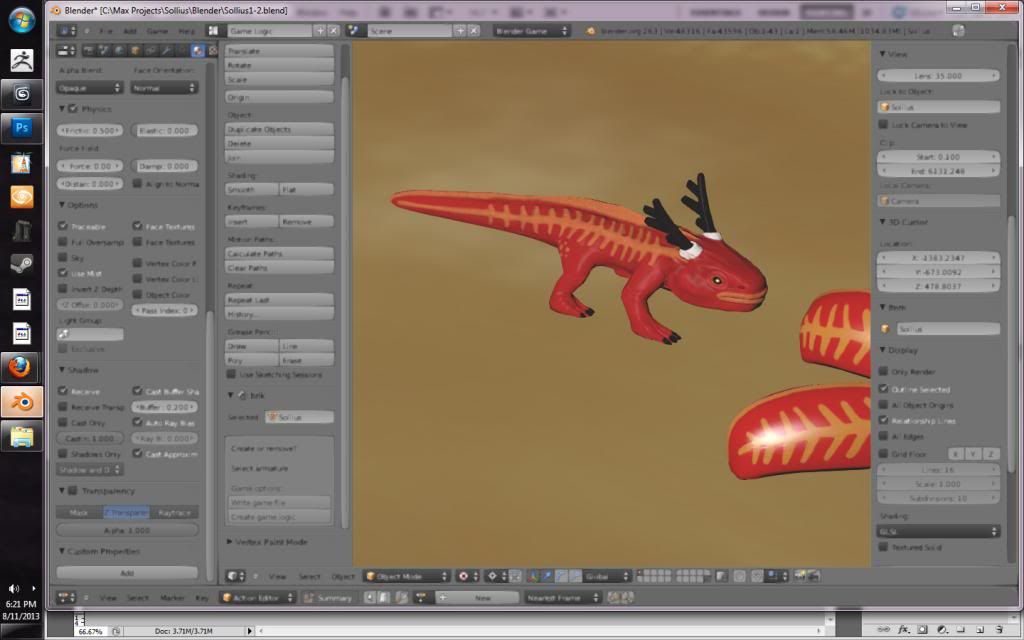This screenshot has height=640, width=1024.
Task: Enable Lock Camera to View
Action: [x=884, y=124]
